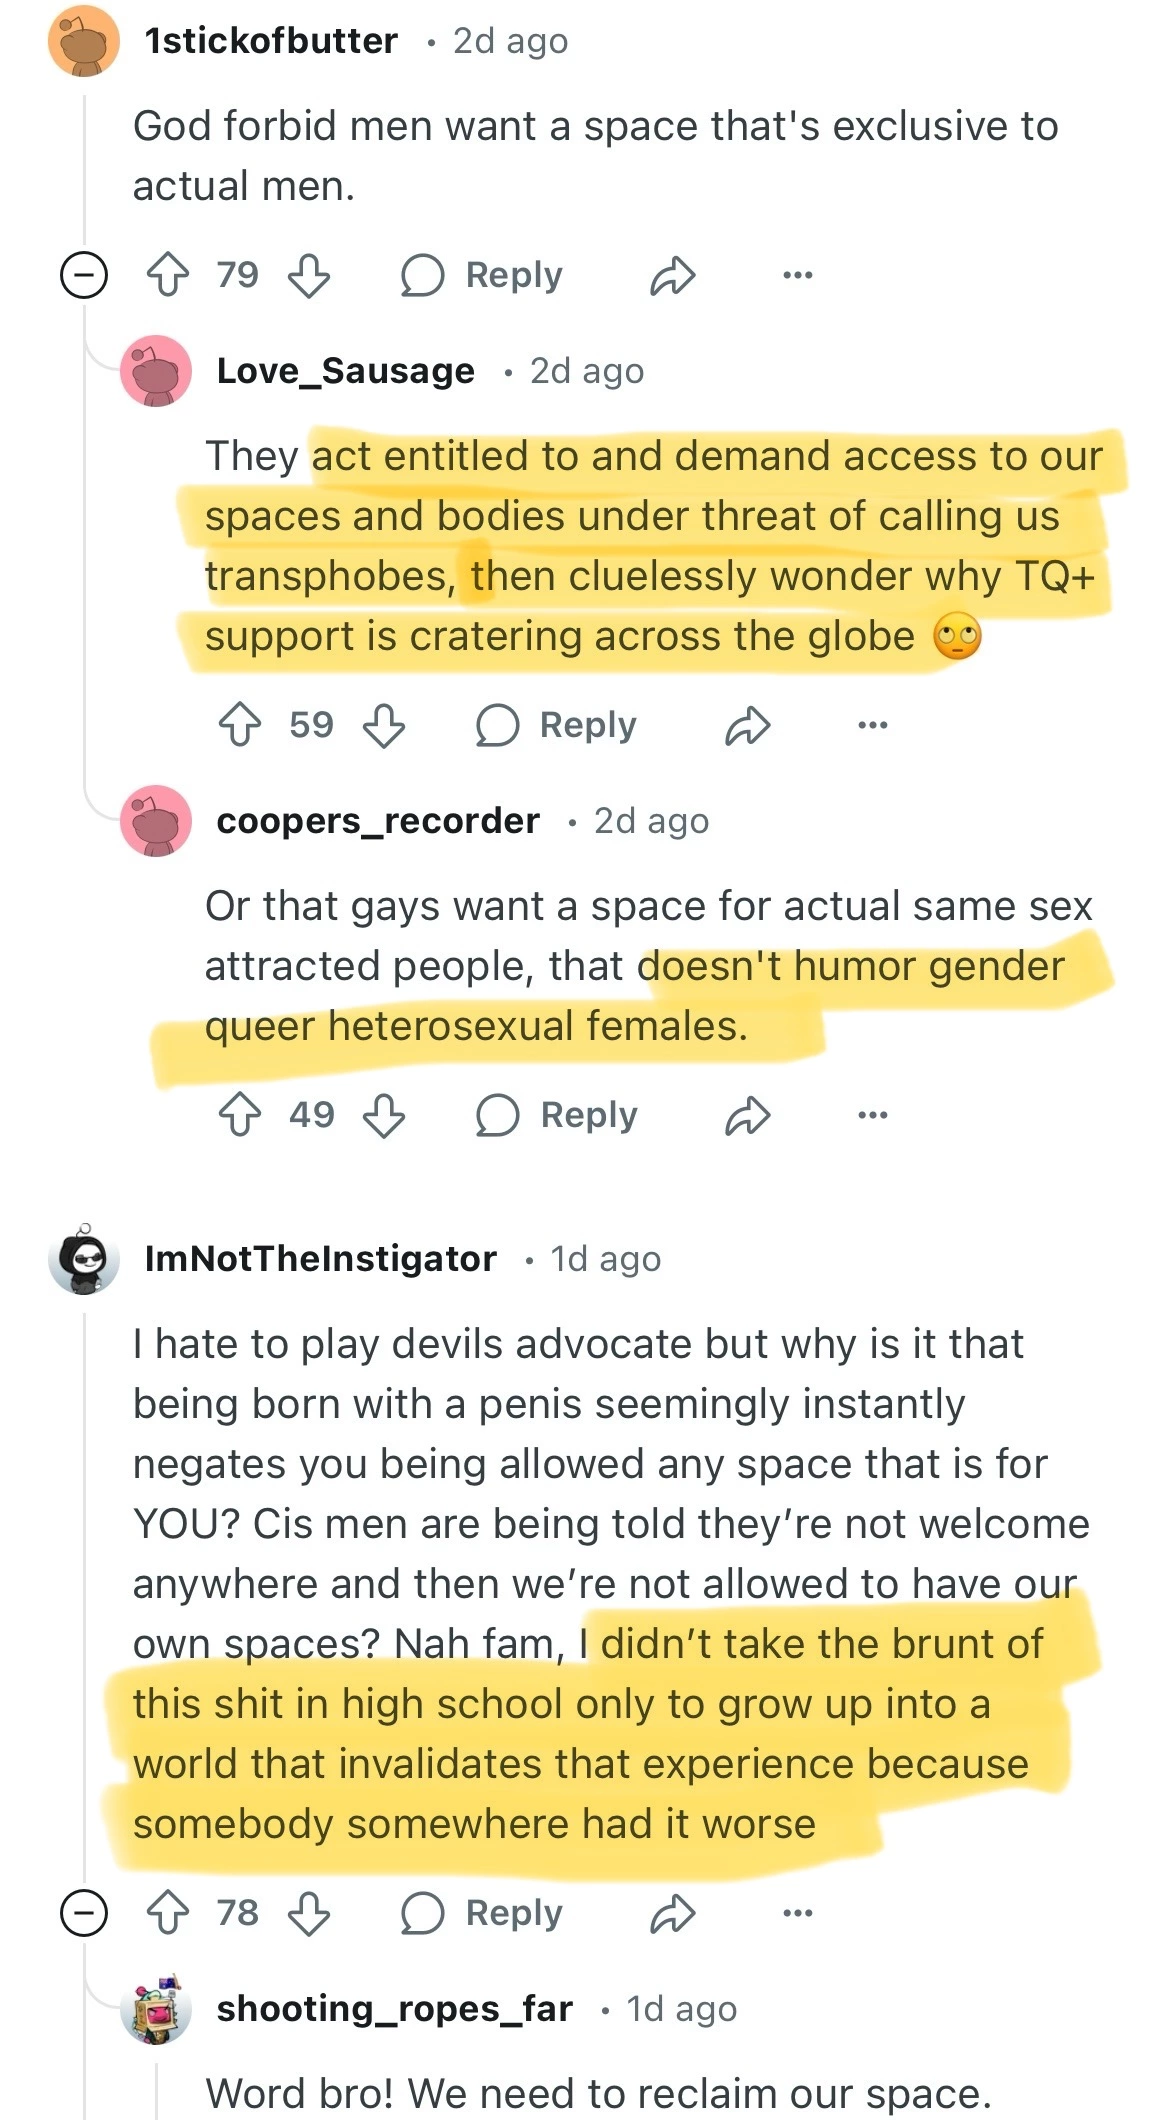Reply to ImNotTheInstigator's comment
The image size is (1170, 2120).
[483, 1912]
